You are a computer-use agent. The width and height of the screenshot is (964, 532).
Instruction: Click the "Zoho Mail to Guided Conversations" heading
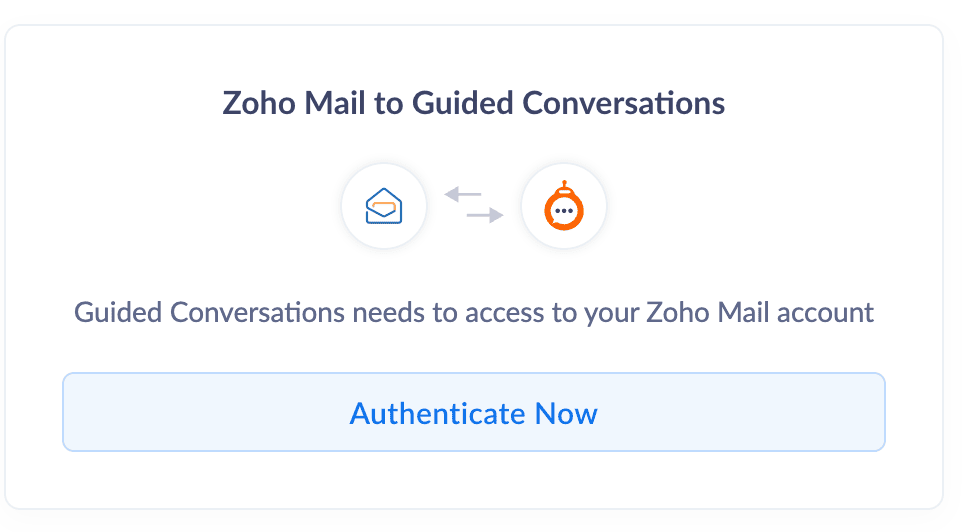[x=473, y=103]
